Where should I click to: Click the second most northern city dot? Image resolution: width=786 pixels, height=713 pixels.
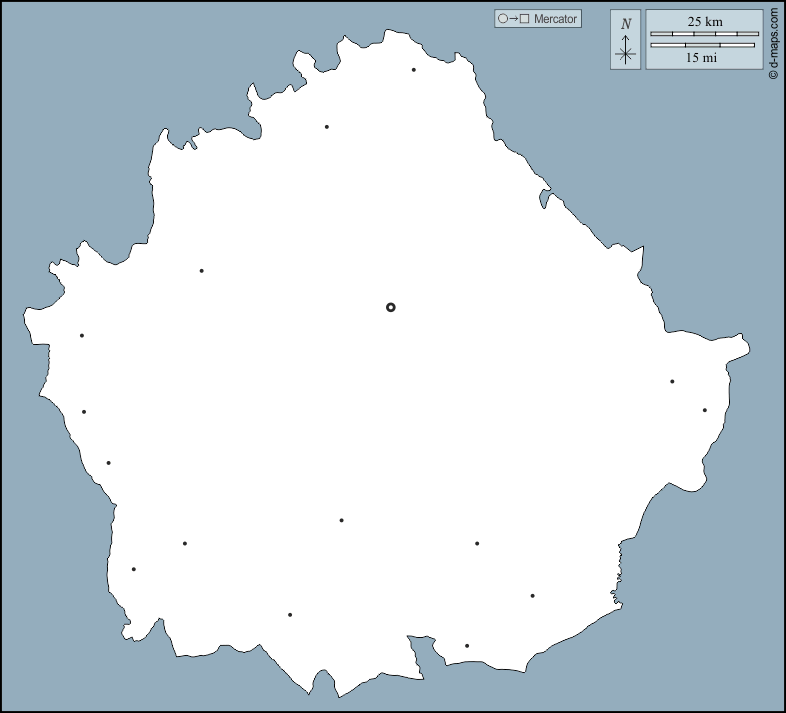coord(327,127)
